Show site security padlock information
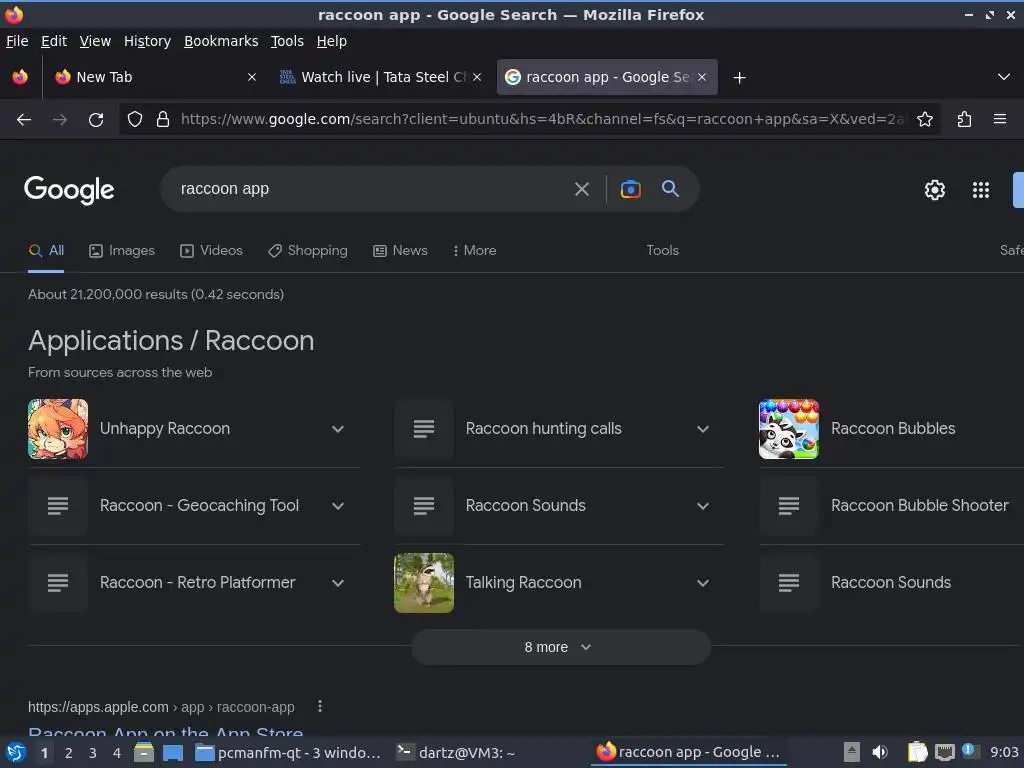Image resolution: width=1024 pixels, height=768 pixels. tap(163, 120)
